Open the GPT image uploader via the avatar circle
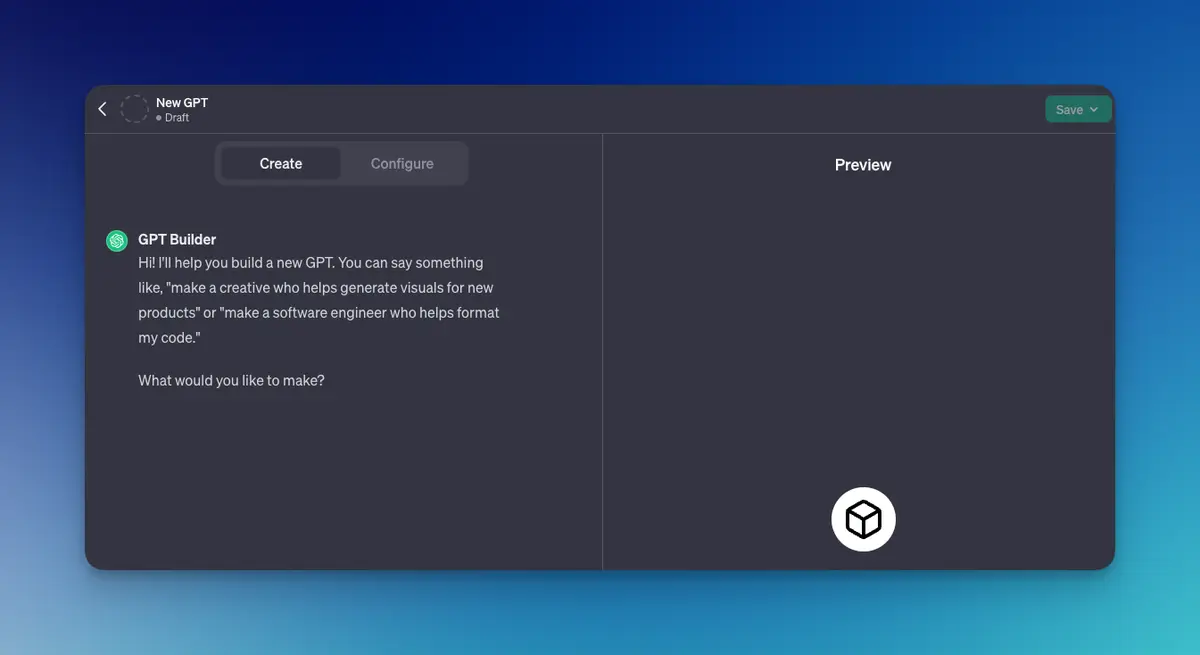Viewport: 1200px width, 655px height. click(x=134, y=108)
